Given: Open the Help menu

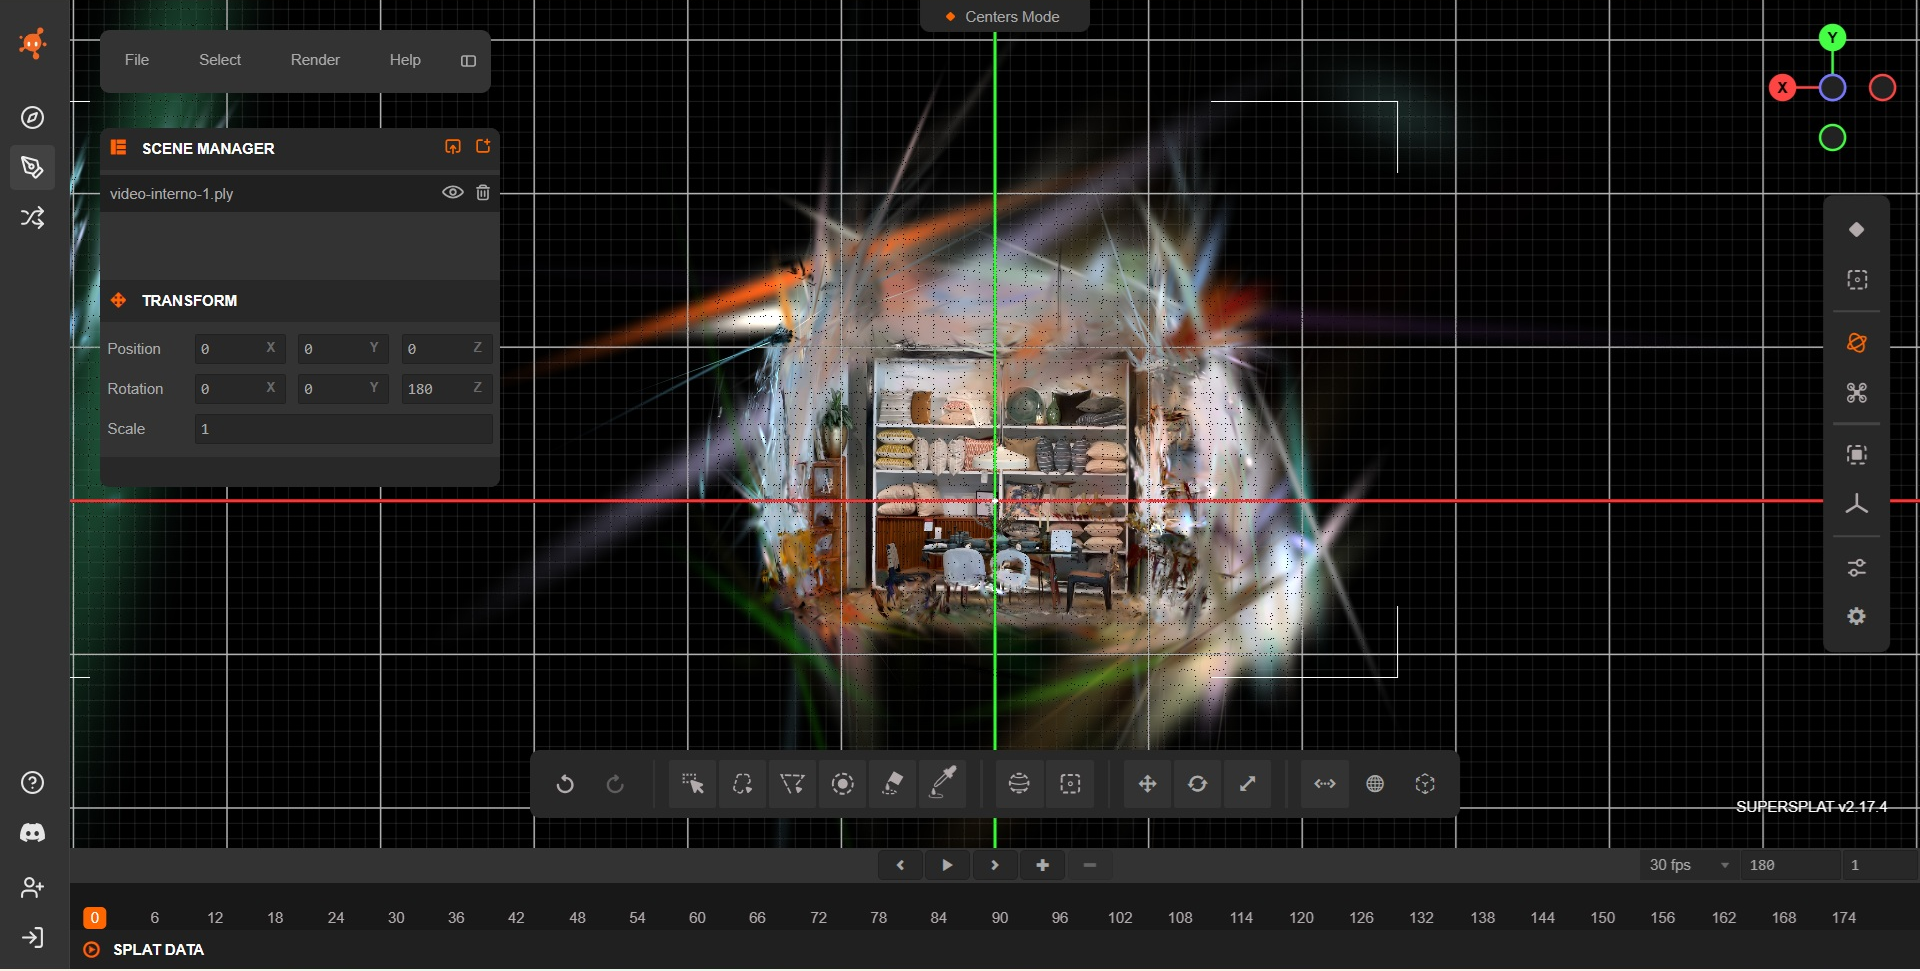Looking at the screenshot, I should click(x=405, y=60).
